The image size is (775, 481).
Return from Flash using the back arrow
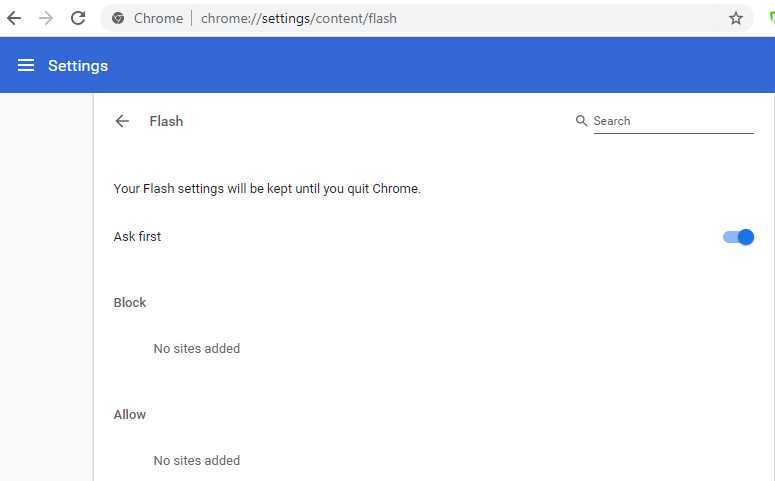(x=122, y=121)
